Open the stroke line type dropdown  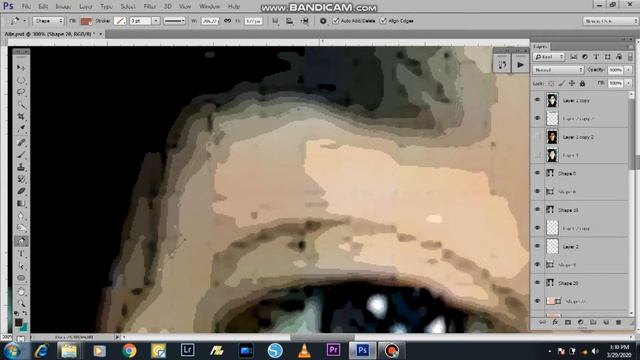tap(174, 21)
